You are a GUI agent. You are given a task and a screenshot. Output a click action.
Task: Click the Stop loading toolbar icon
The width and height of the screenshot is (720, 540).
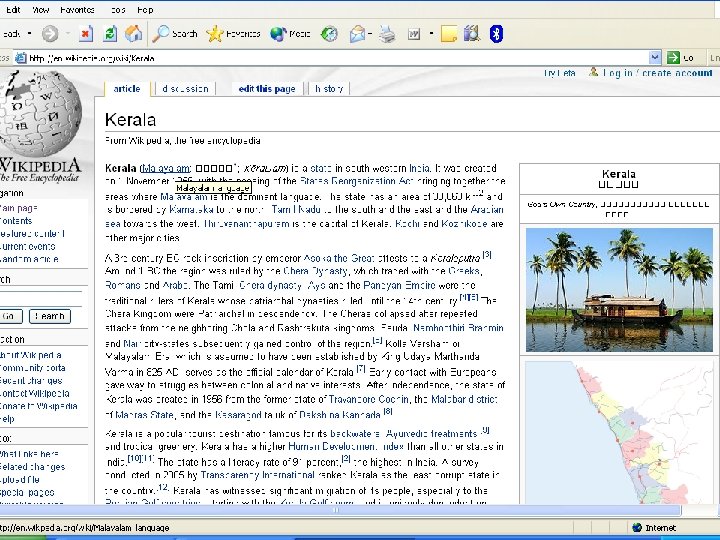[x=85, y=33]
